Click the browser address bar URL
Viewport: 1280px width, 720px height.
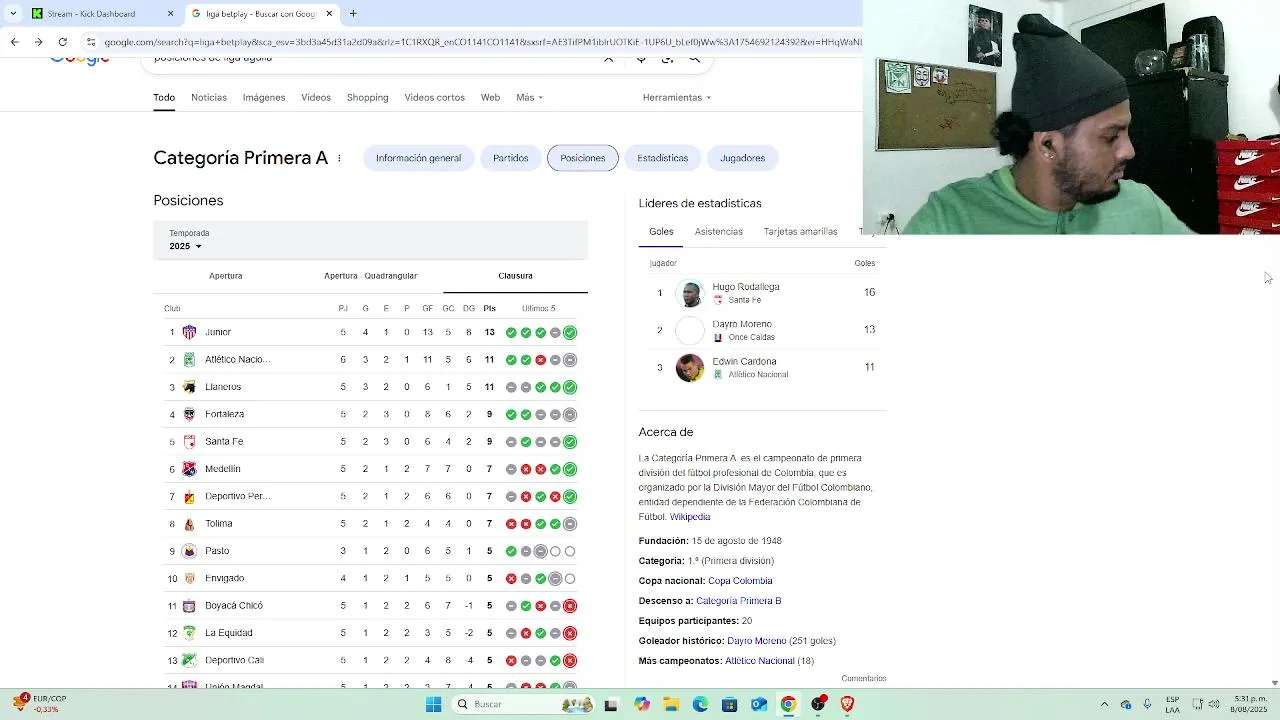(x=482, y=42)
